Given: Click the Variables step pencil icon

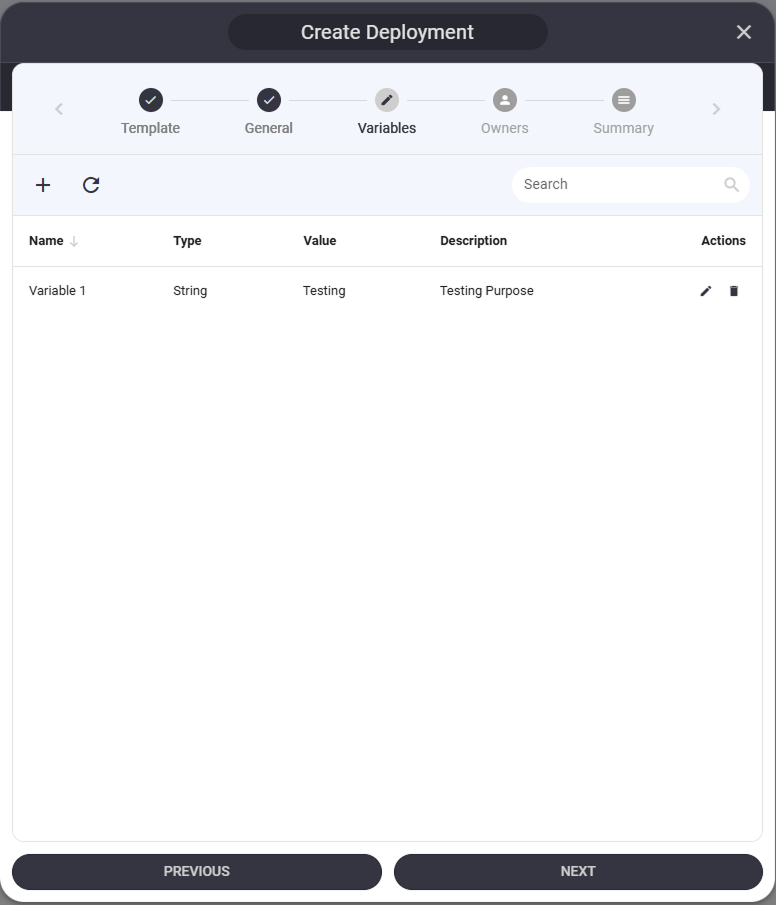Looking at the screenshot, I should coord(387,100).
